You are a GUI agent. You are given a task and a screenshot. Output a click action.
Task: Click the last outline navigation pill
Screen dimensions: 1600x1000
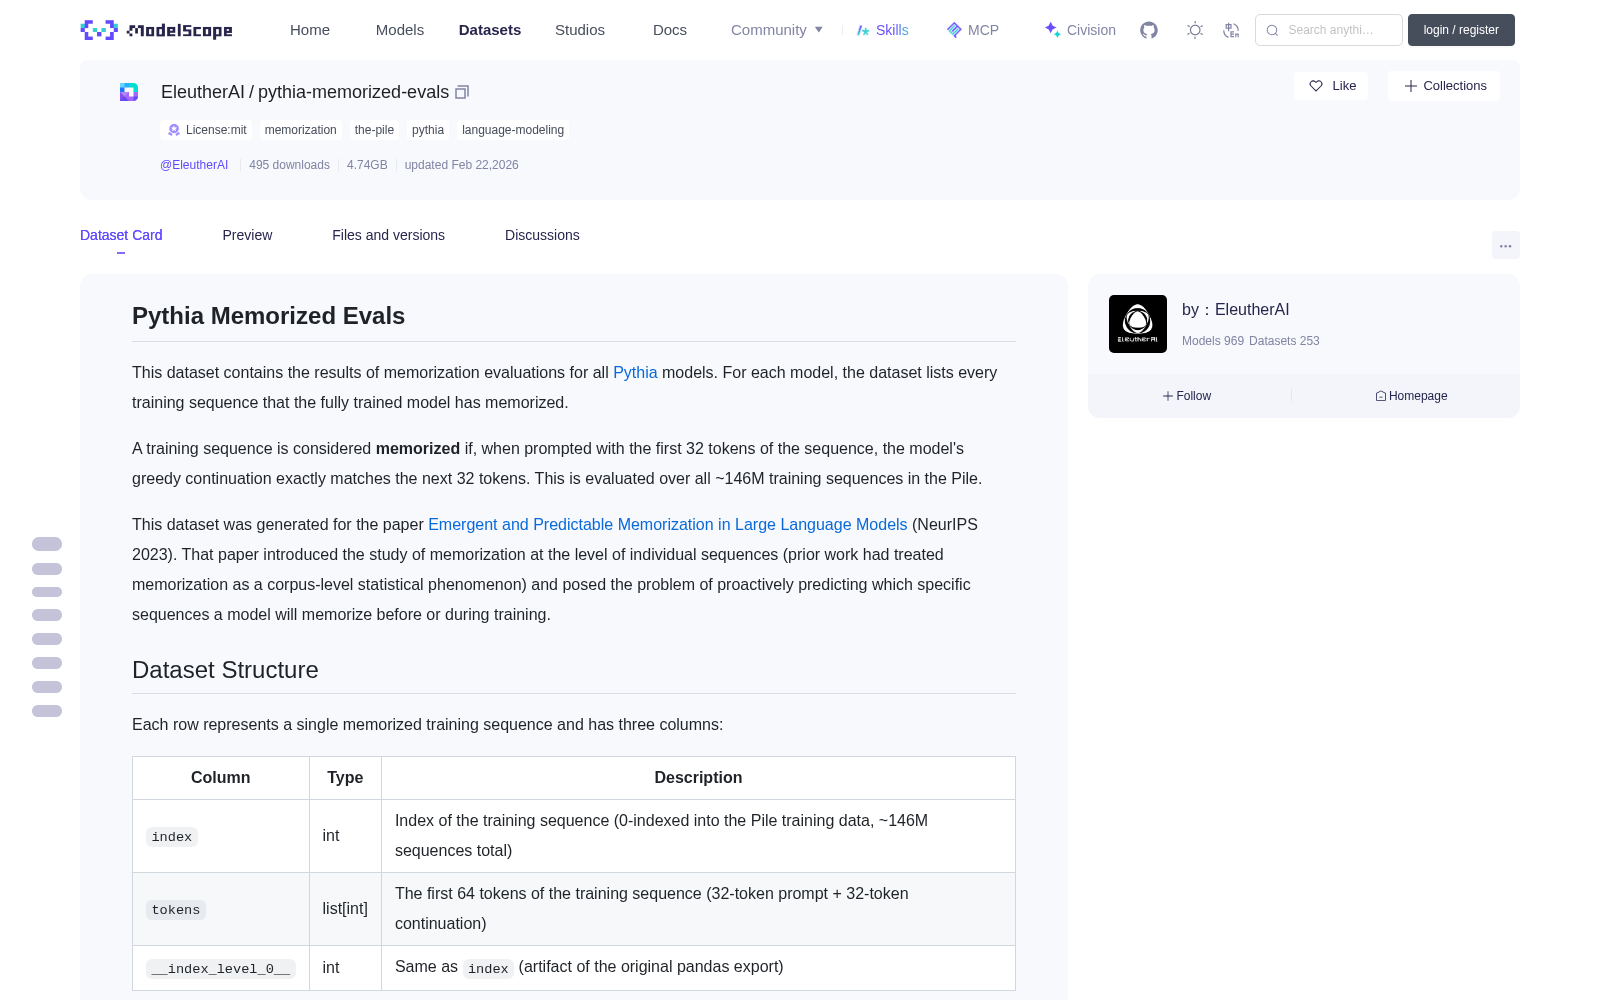pos(47,711)
